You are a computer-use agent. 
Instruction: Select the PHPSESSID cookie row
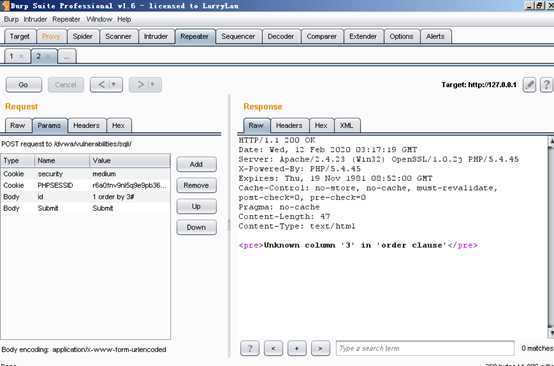coord(85,185)
